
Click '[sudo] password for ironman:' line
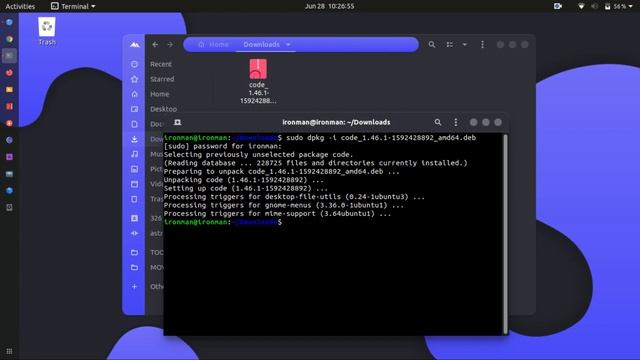point(222,146)
